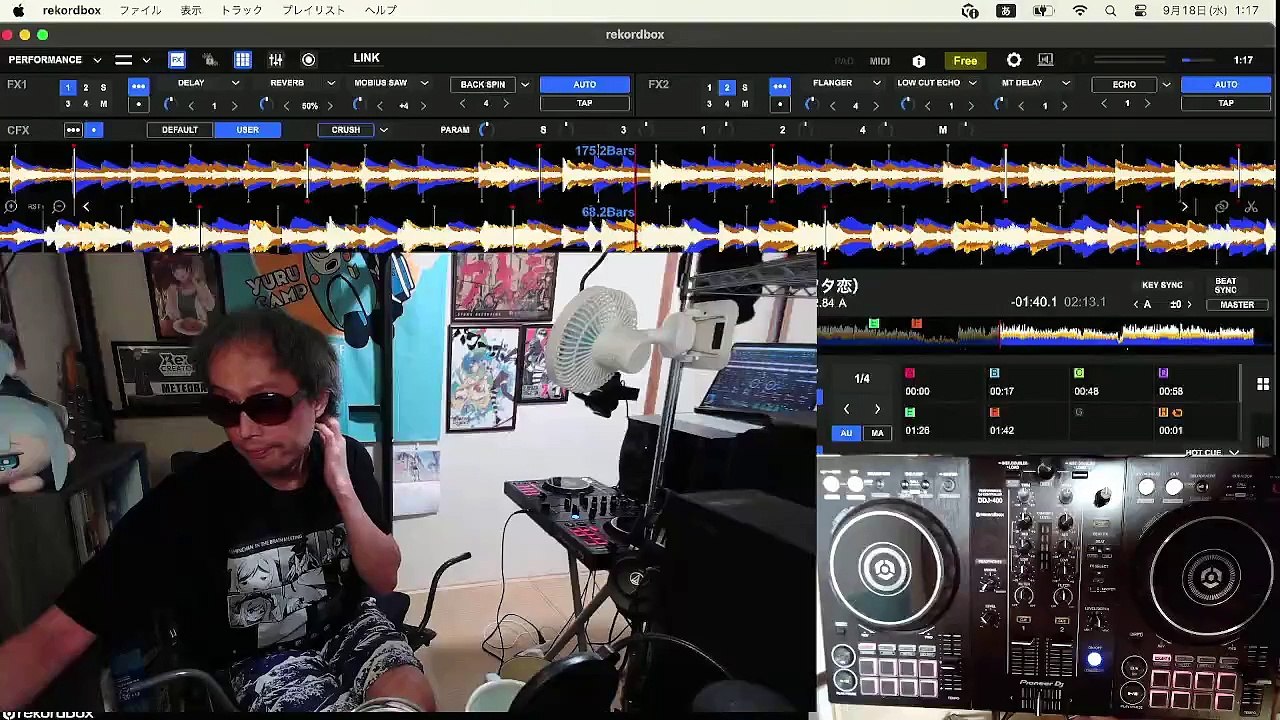
Task: Assign FX2 to deck 3
Action: [709, 104]
